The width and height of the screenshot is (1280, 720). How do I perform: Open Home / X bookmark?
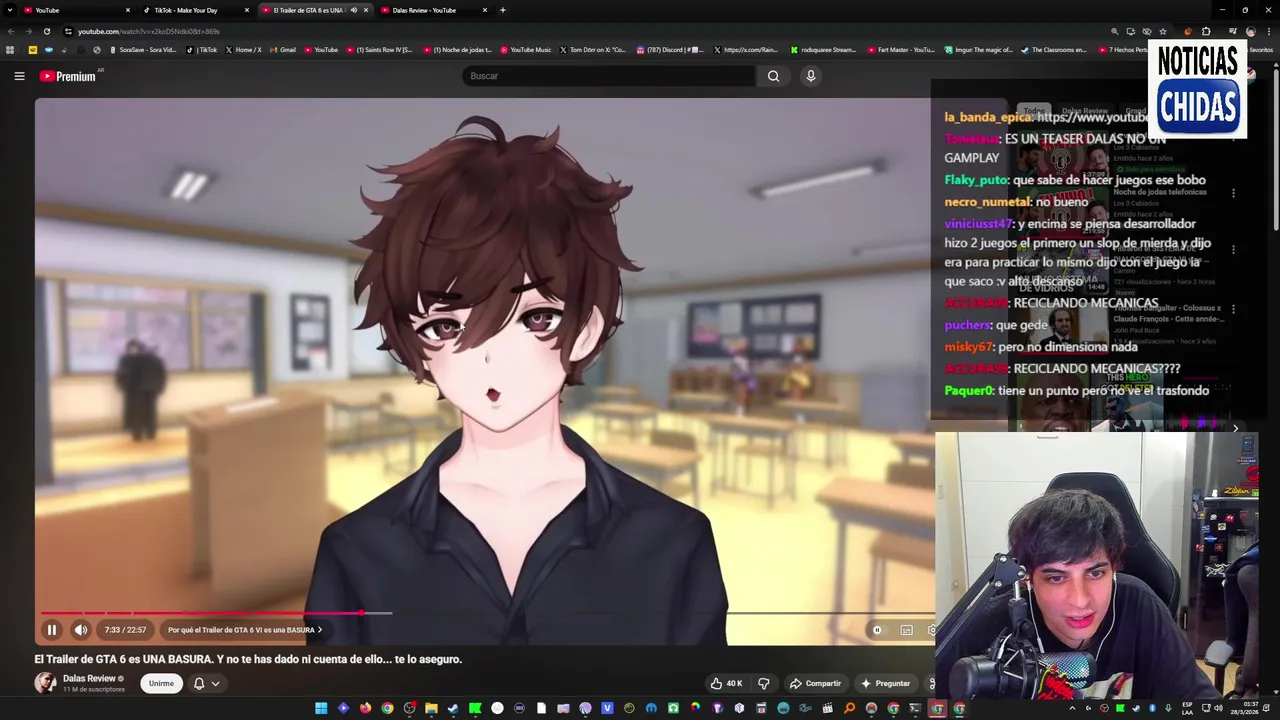click(x=243, y=49)
